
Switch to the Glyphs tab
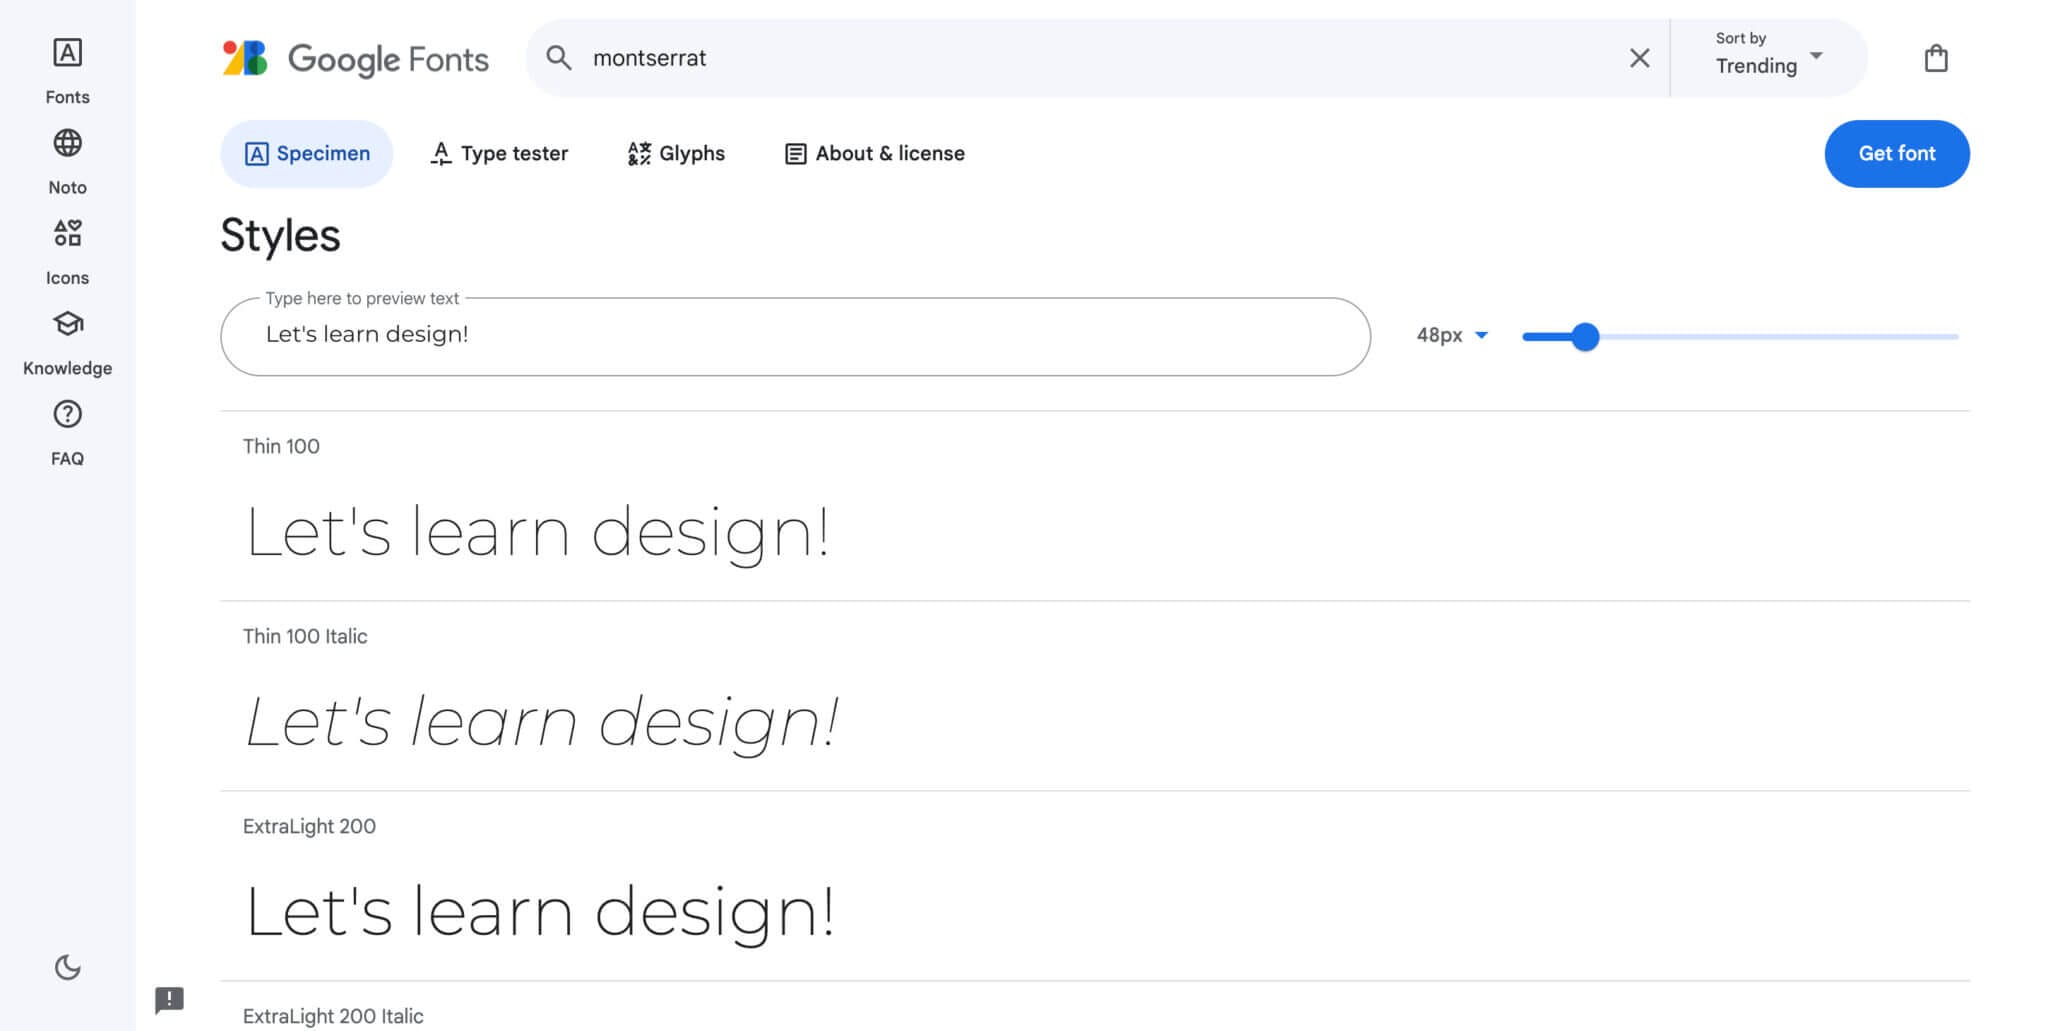tap(676, 154)
